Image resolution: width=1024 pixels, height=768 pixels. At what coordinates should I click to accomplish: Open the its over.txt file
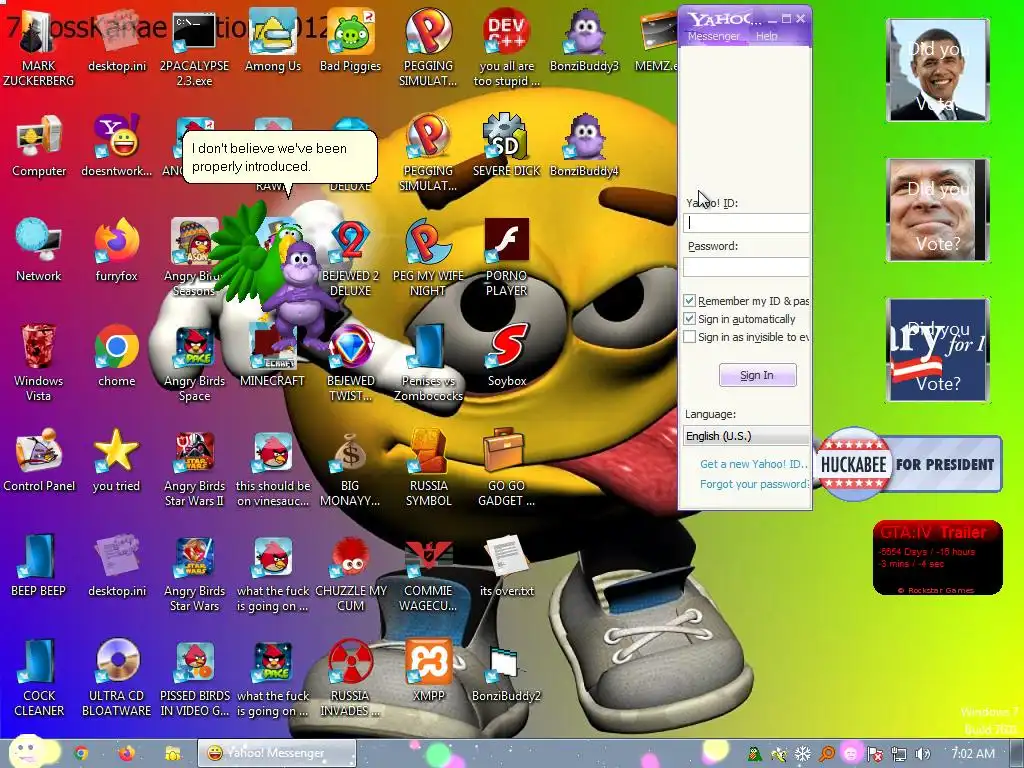point(507,566)
